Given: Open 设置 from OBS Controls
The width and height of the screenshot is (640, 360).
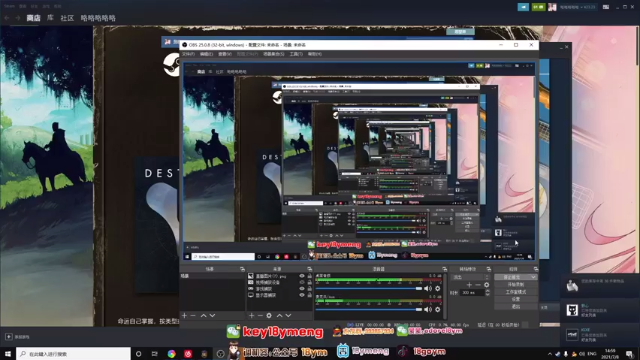Looking at the screenshot, I should tap(516, 299).
